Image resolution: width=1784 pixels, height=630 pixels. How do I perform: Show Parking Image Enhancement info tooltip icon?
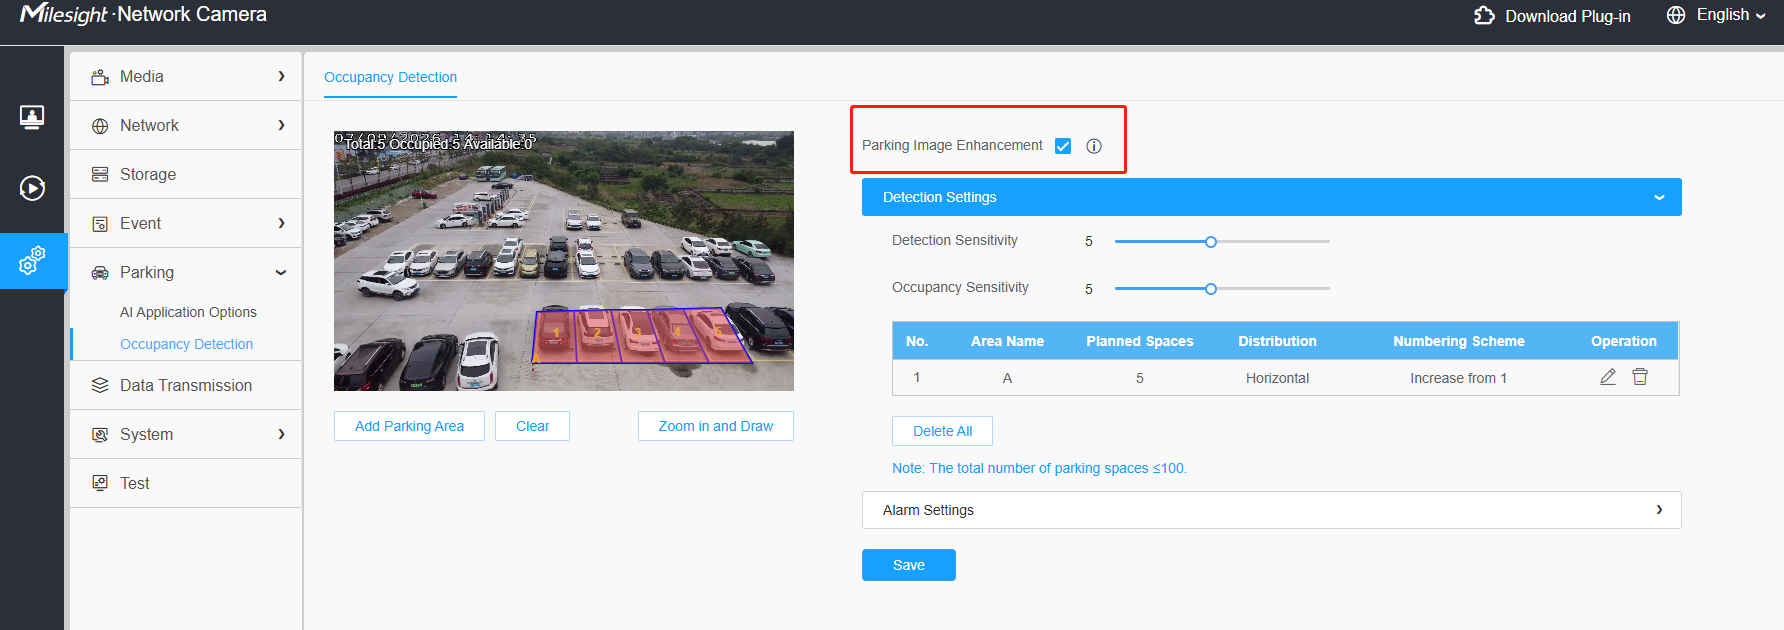coord(1094,146)
